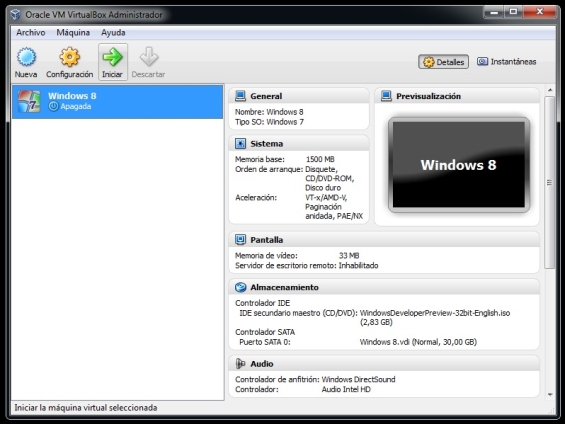Click the 'Orden de arranque:' label
The width and height of the screenshot is (565, 424).
pyautogui.click(x=269, y=169)
